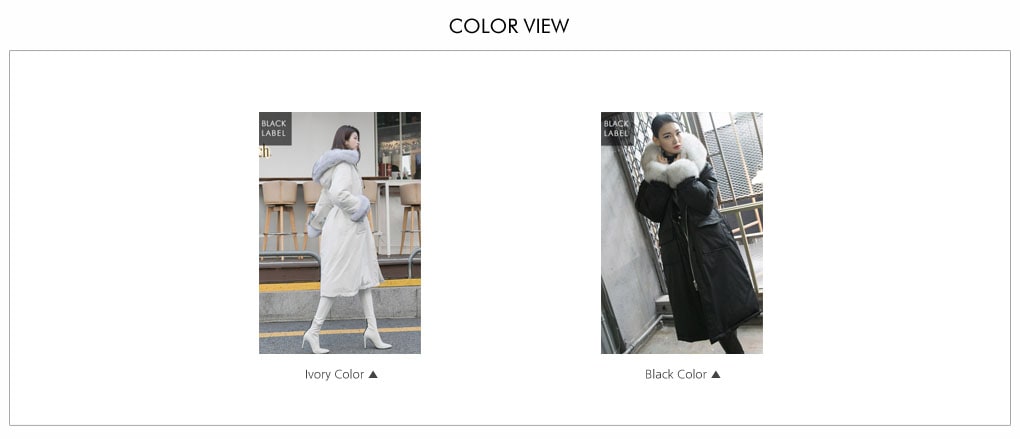Click the fur cuff on the ivory coat sleeve
This screenshot has width=1020, height=439.
[360, 209]
